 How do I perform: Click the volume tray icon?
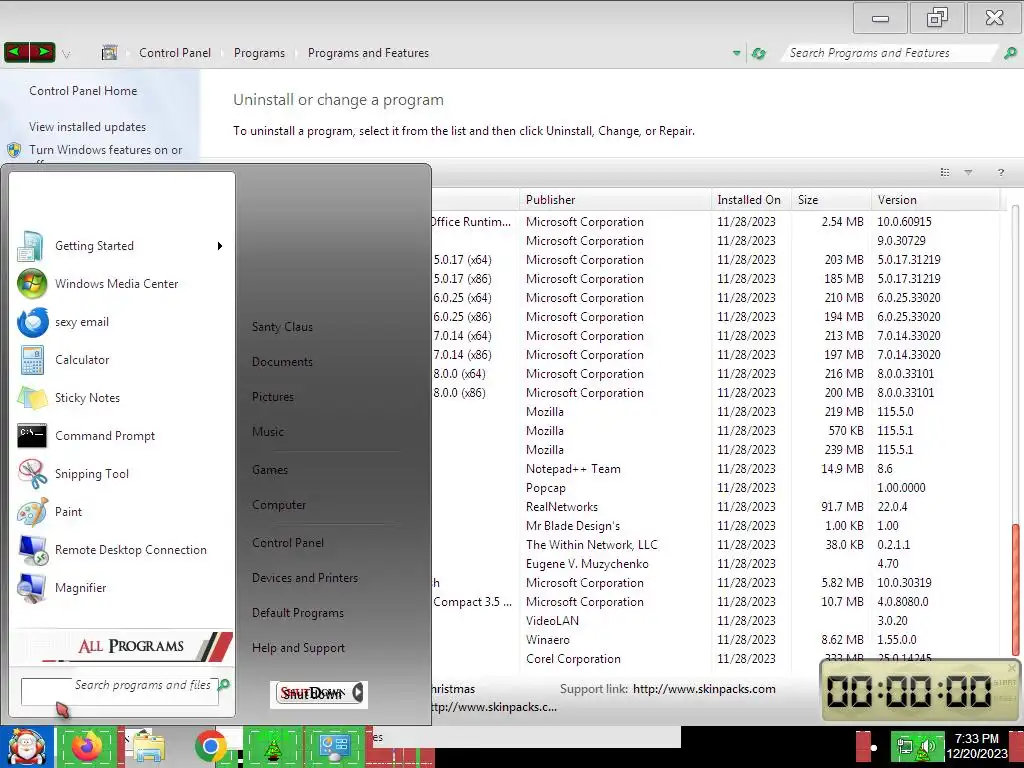[927, 746]
